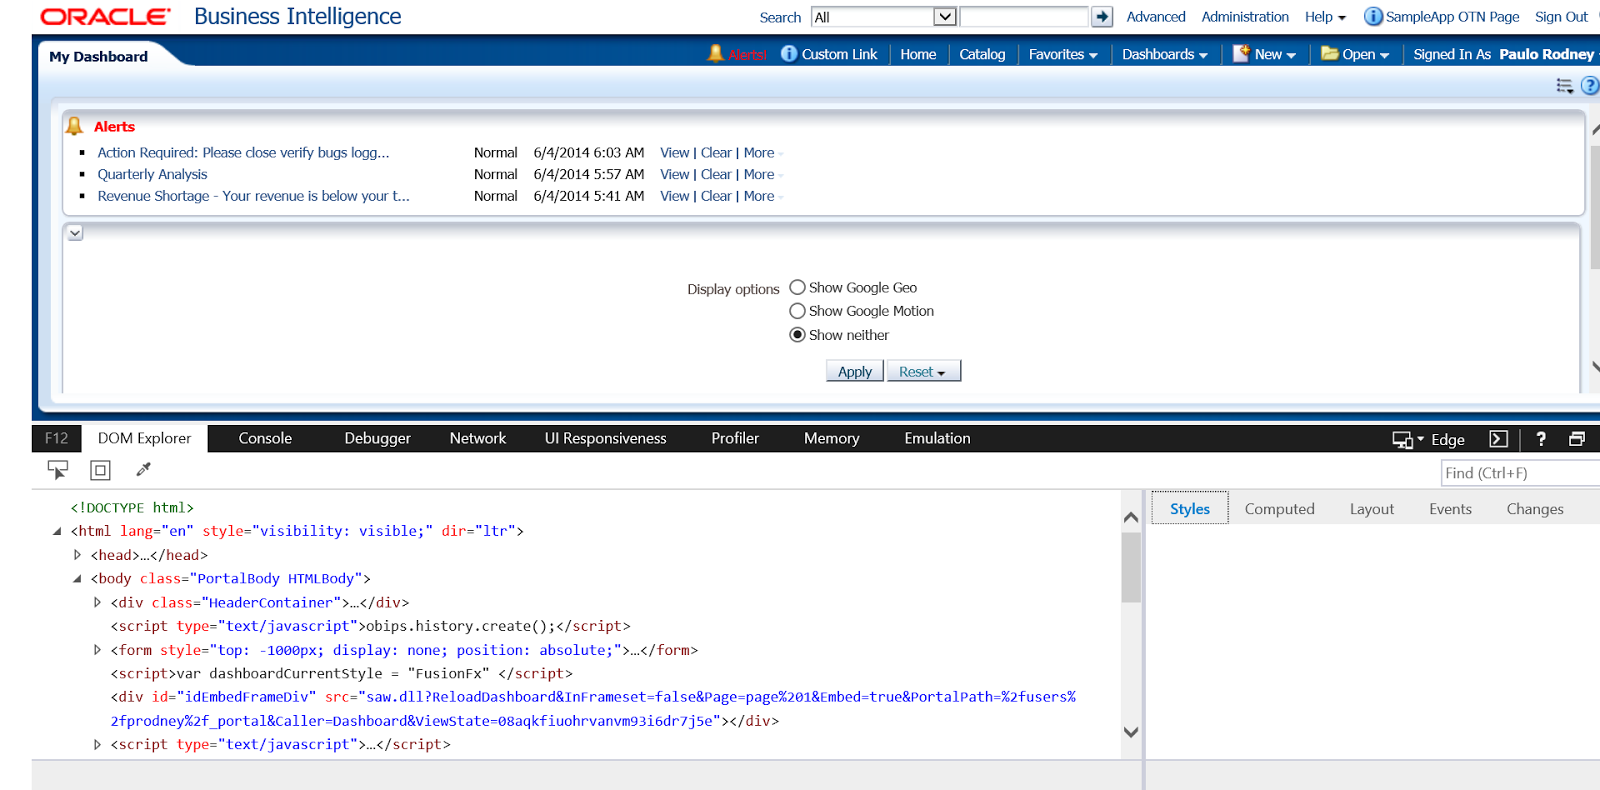This screenshot has height=790, width=1600.
Task: Click the DOM tree scroll up arrow
Action: pos(1131,517)
